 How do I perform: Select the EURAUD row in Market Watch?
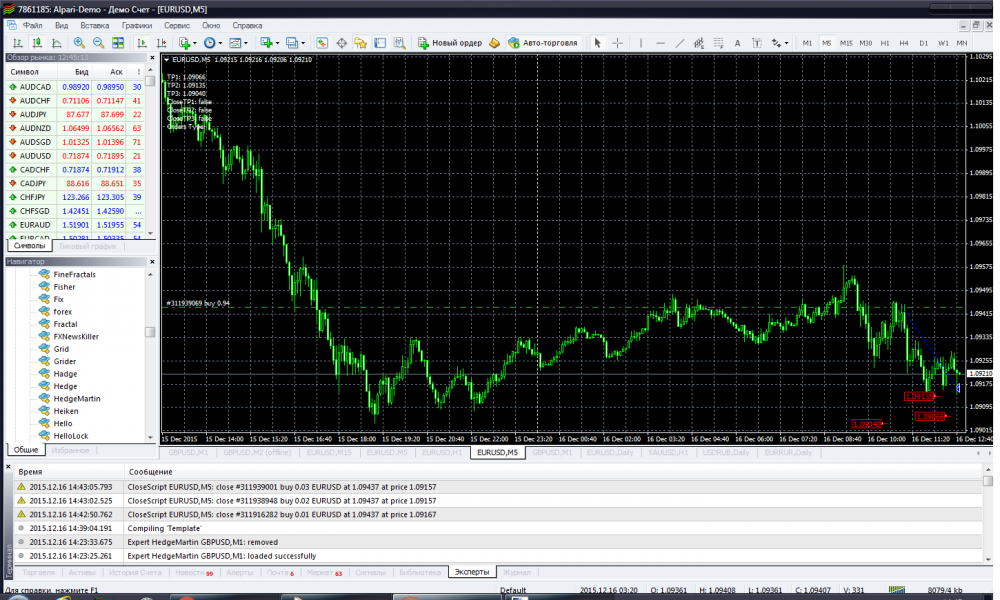point(75,225)
